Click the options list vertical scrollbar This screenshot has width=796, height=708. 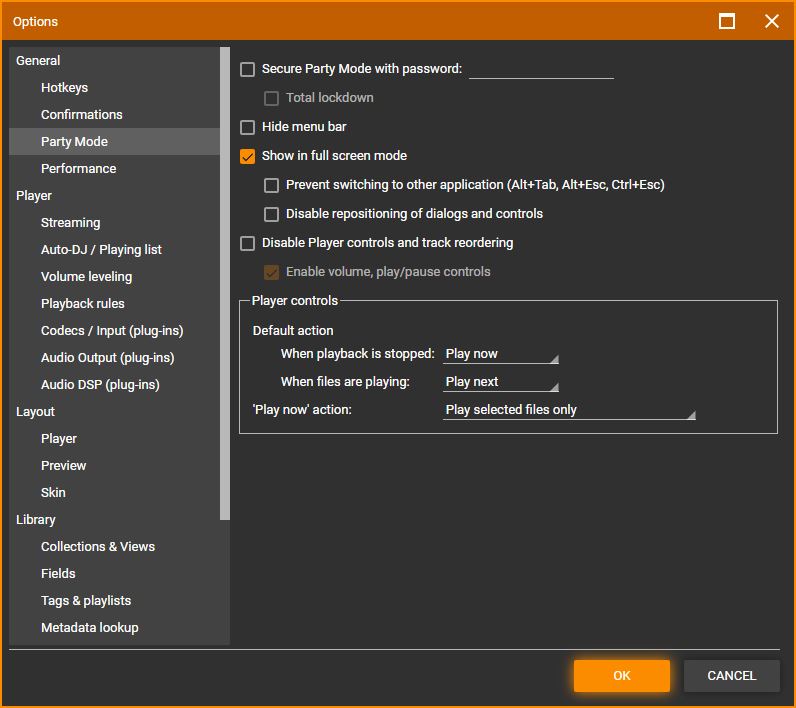pos(225,284)
